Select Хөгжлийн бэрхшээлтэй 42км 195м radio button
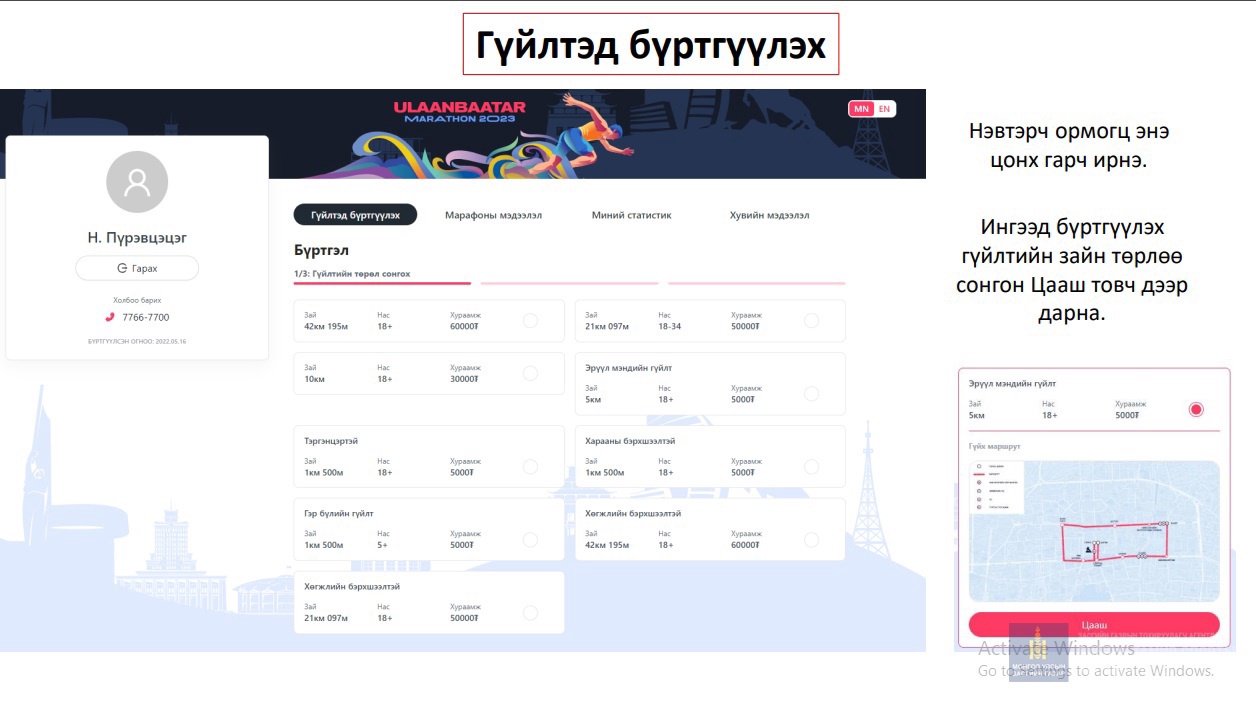Screen dimensions: 1256x707 click(811, 539)
